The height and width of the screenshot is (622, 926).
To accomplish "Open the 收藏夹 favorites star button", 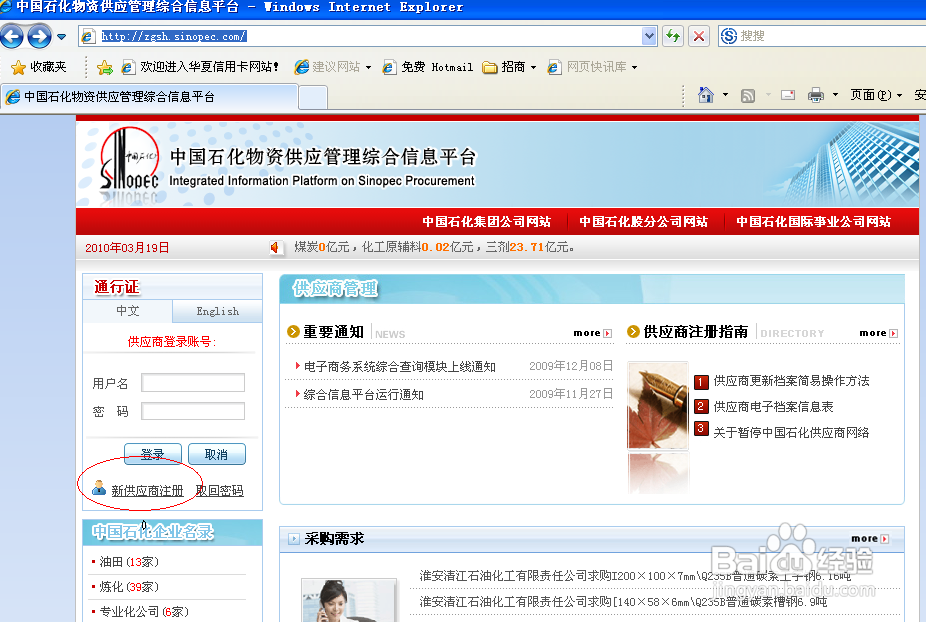I will click(39, 67).
